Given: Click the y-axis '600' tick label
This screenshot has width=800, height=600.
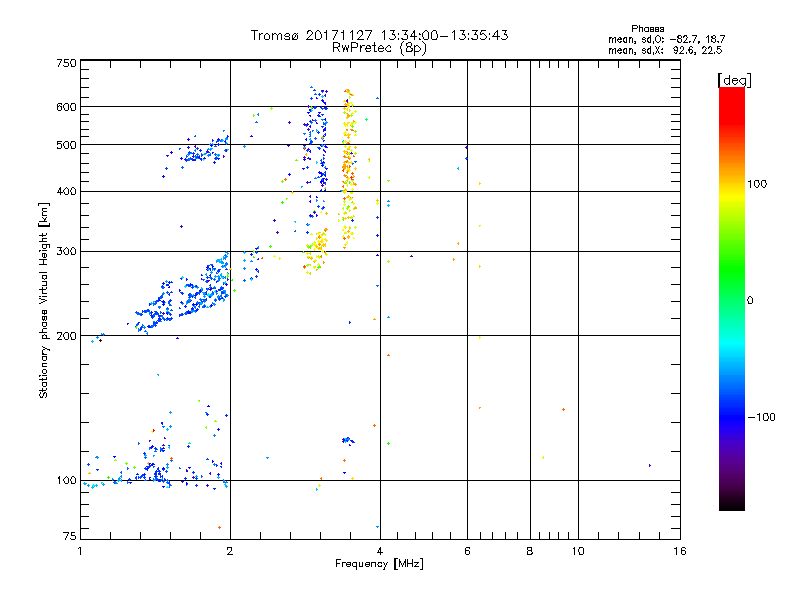Looking at the screenshot, I should pyautogui.click(x=66, y=107).
